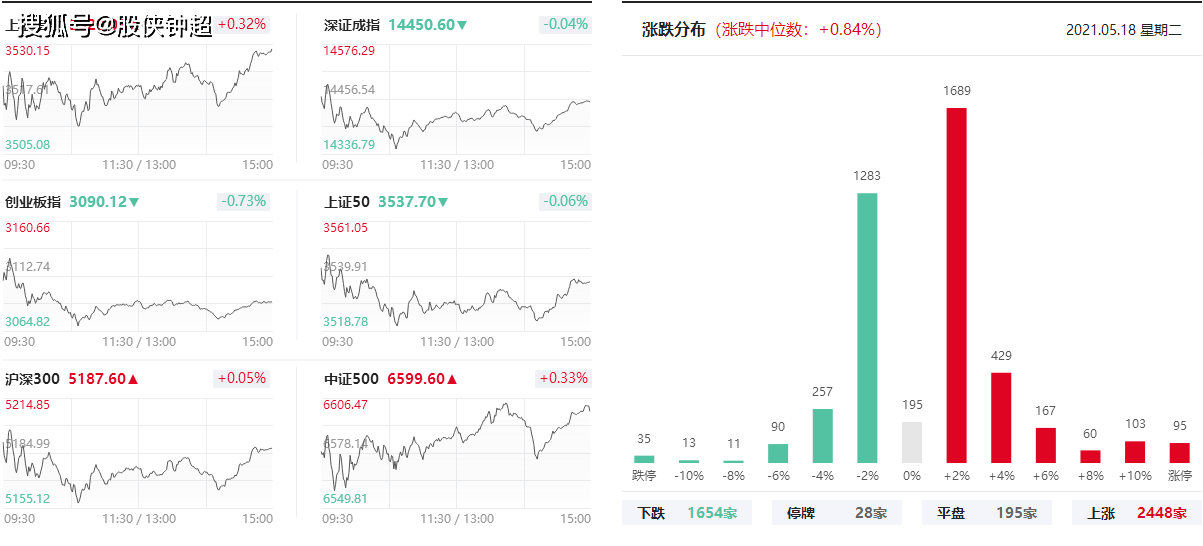
Task: Click the green -2% bar (1283)
Action: click(x=867, y=327)
